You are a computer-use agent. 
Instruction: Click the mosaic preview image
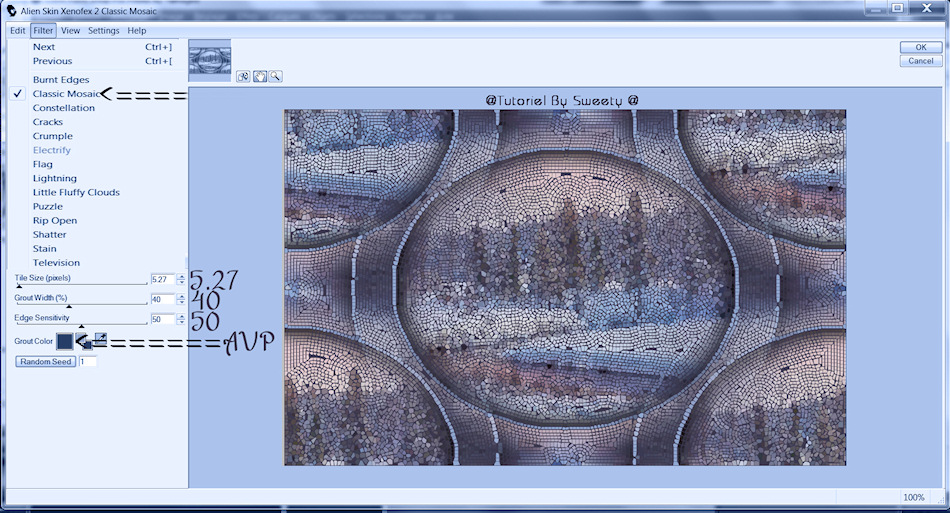pos(565,287)
